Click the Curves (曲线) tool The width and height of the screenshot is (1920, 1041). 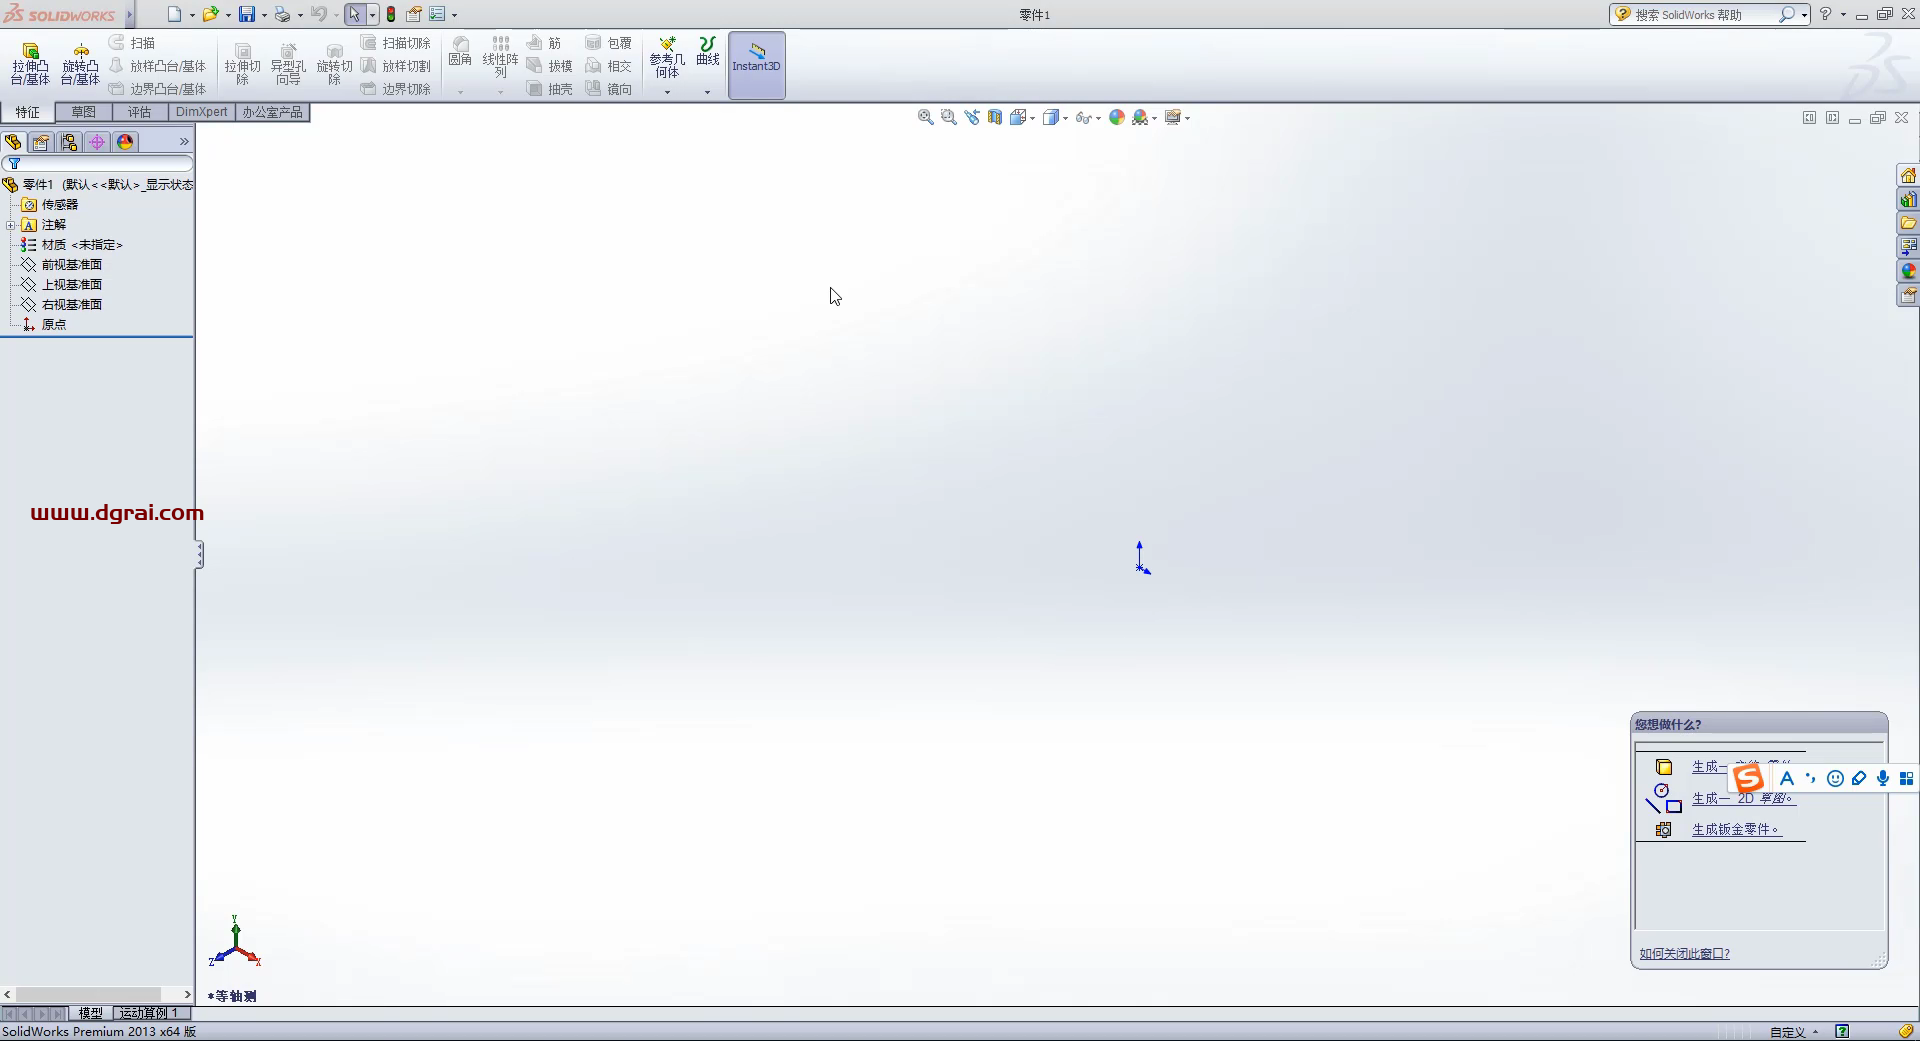(x=708, y=52)
